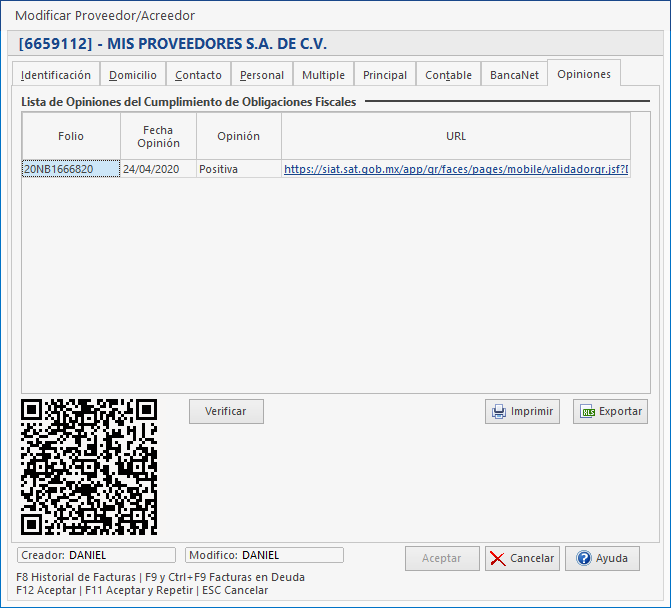
Task: Click the Folio column header
Action: 71,137
